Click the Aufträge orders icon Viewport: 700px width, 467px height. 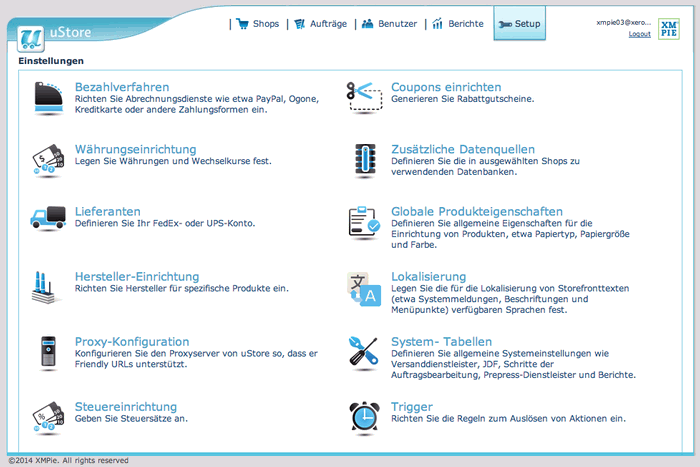(300, 24)
